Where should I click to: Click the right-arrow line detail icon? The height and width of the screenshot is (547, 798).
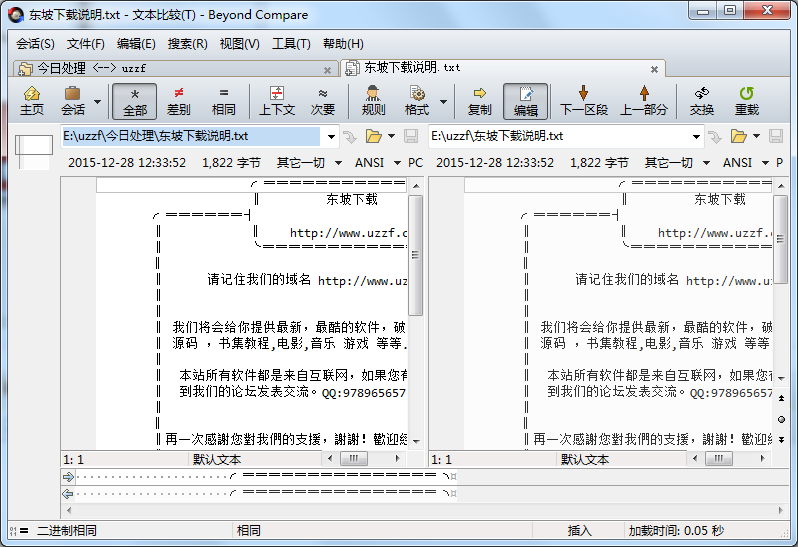68,477
